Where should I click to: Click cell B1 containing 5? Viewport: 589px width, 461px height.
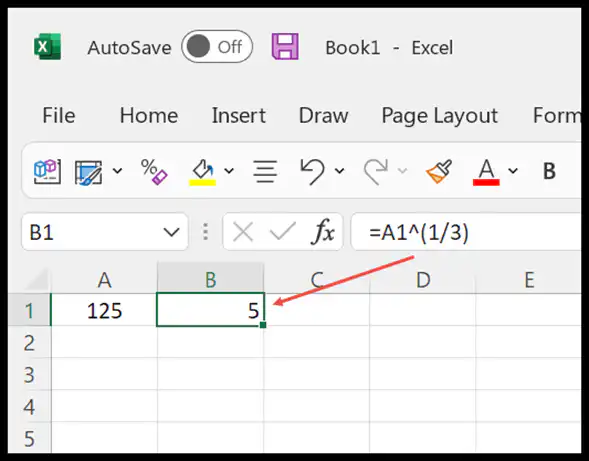click(x=210, y=310)
